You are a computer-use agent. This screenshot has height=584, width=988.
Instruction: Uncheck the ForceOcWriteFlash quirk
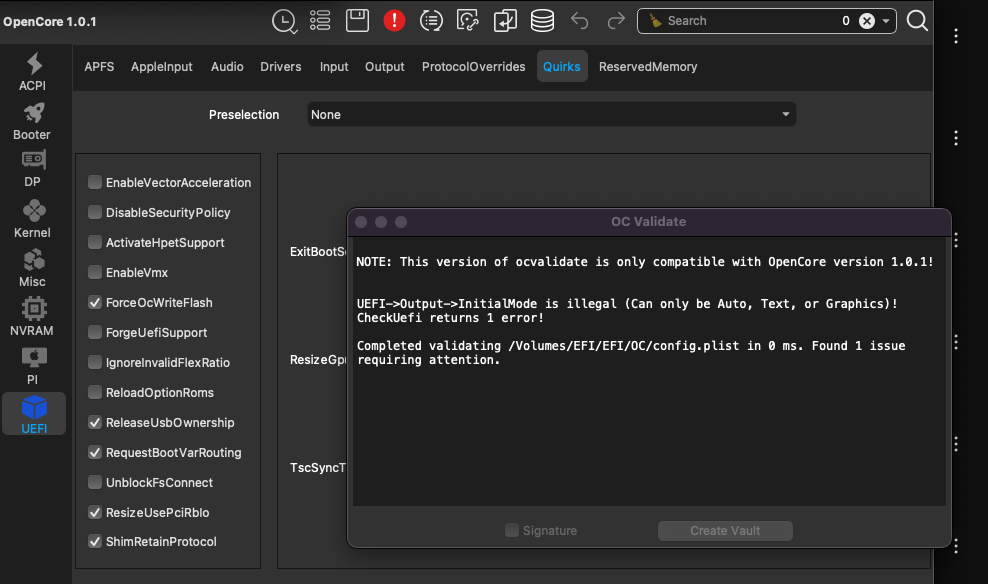[x=95, y=302]
